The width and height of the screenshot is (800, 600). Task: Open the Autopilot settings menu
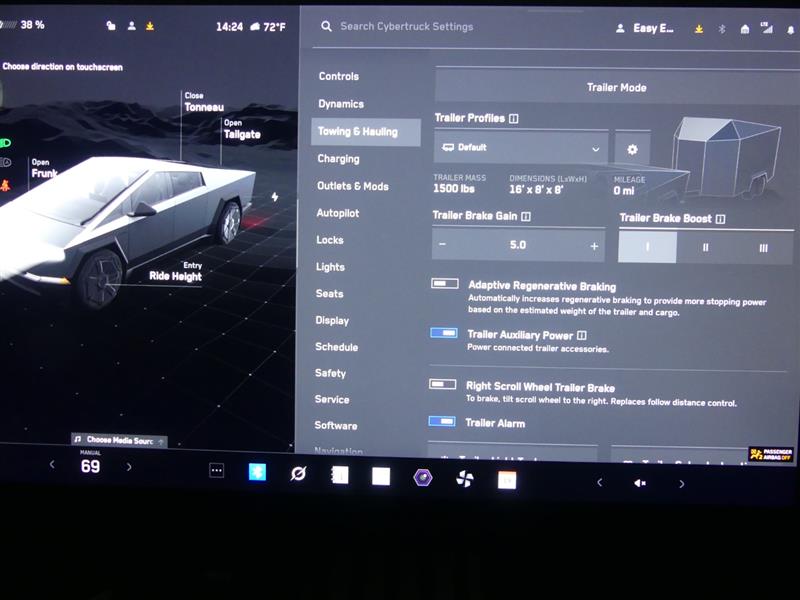(337, 213)
